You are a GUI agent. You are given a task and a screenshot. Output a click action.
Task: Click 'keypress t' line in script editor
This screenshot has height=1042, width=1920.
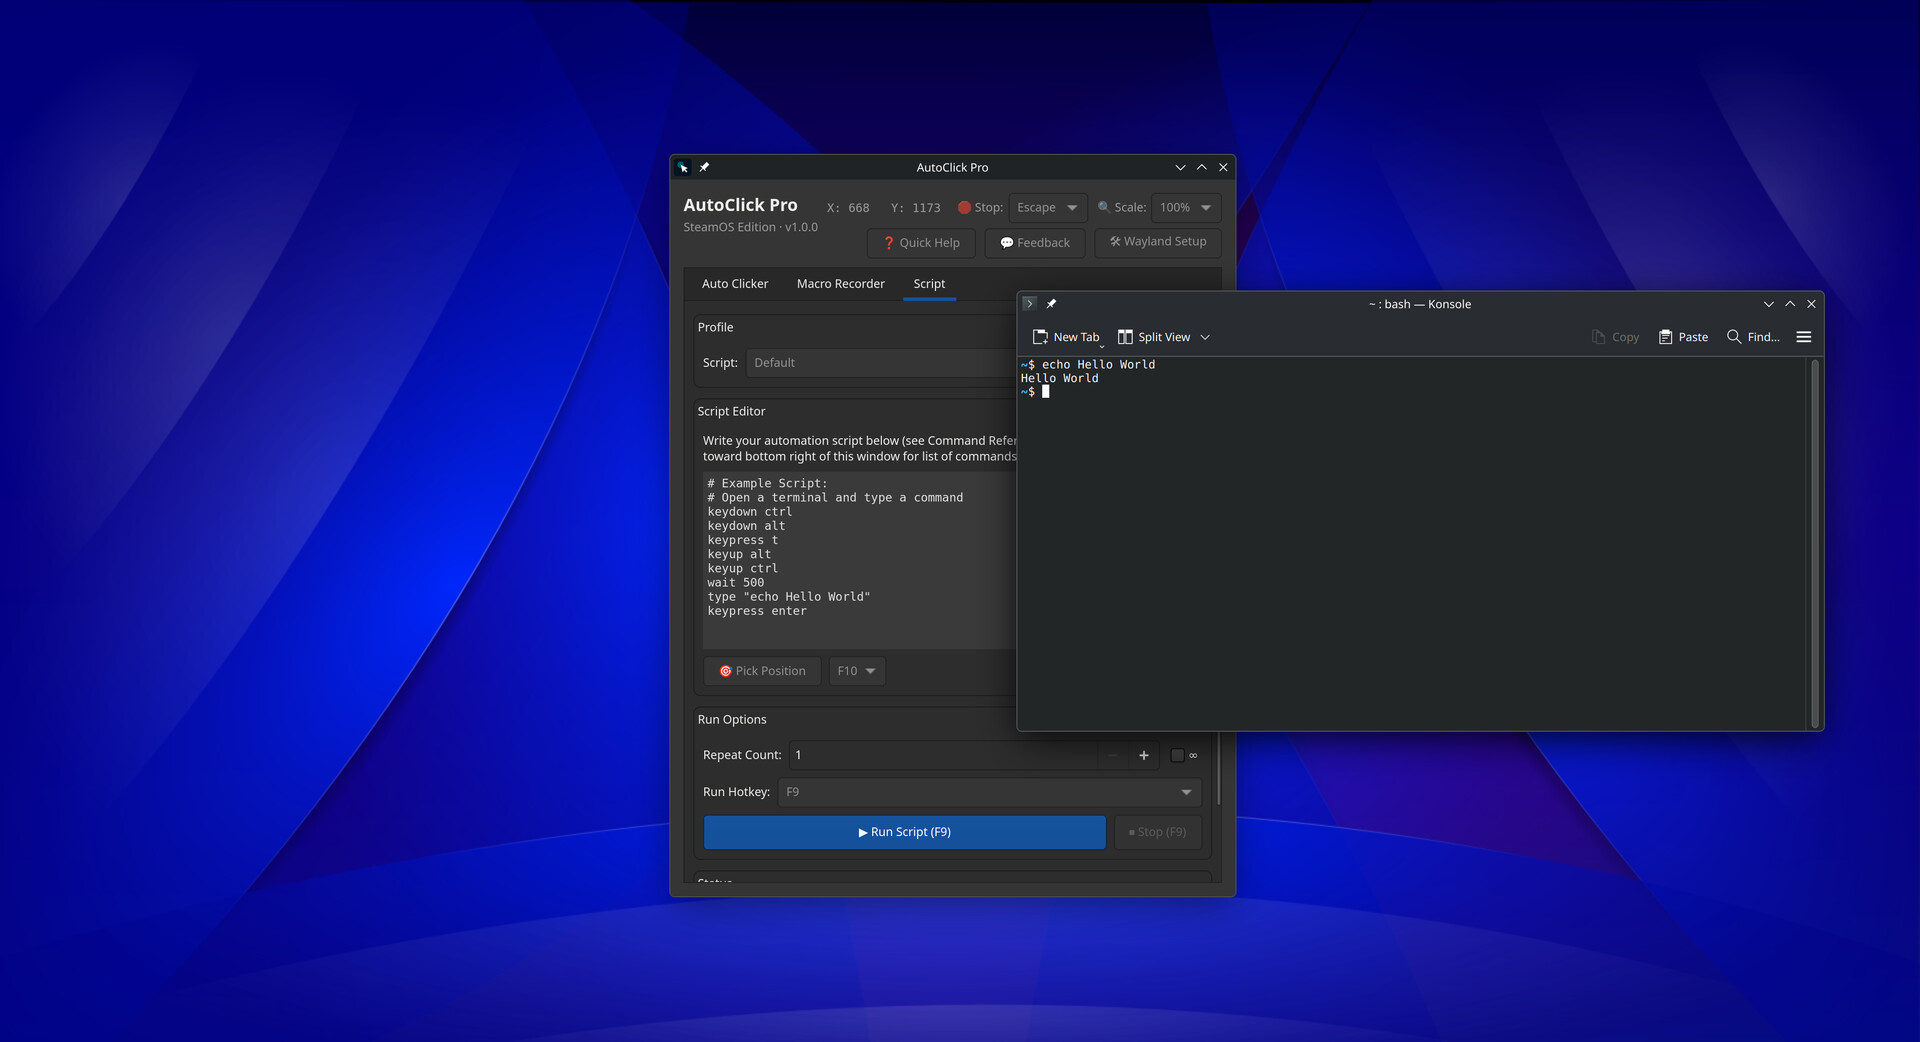point(742,540)
